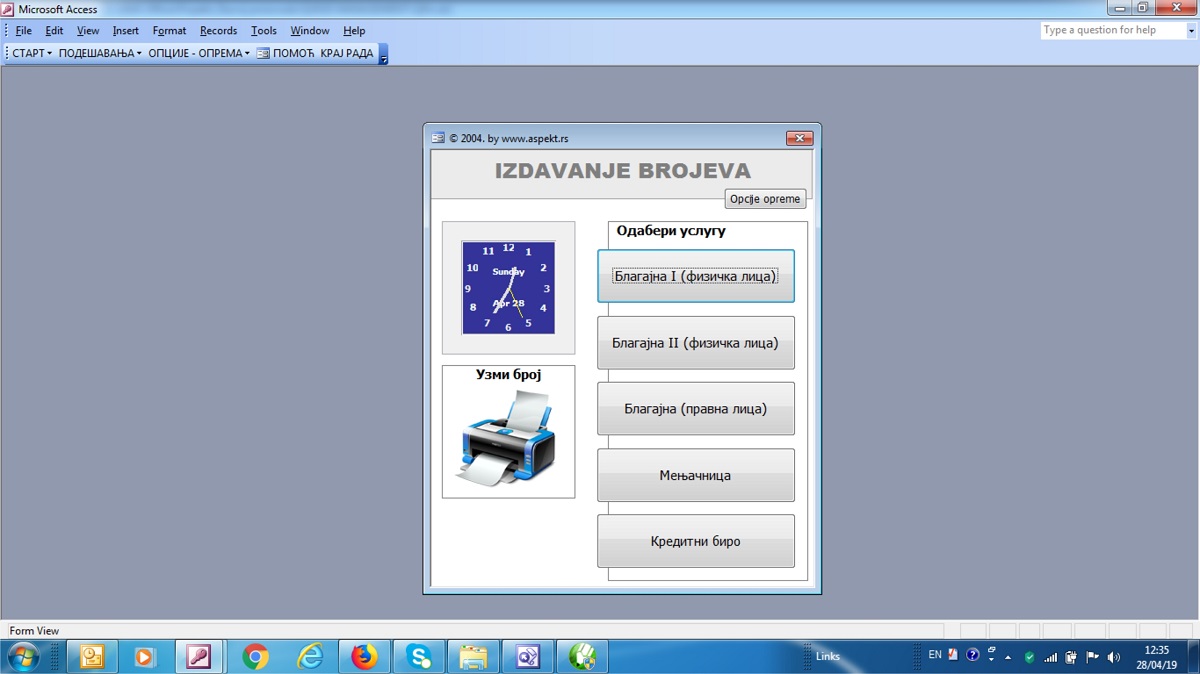Image resolution: width=1200 pixels, height=674 pixels.
Task: Open the file explorer folder on the taskbar
Action: 473,657
